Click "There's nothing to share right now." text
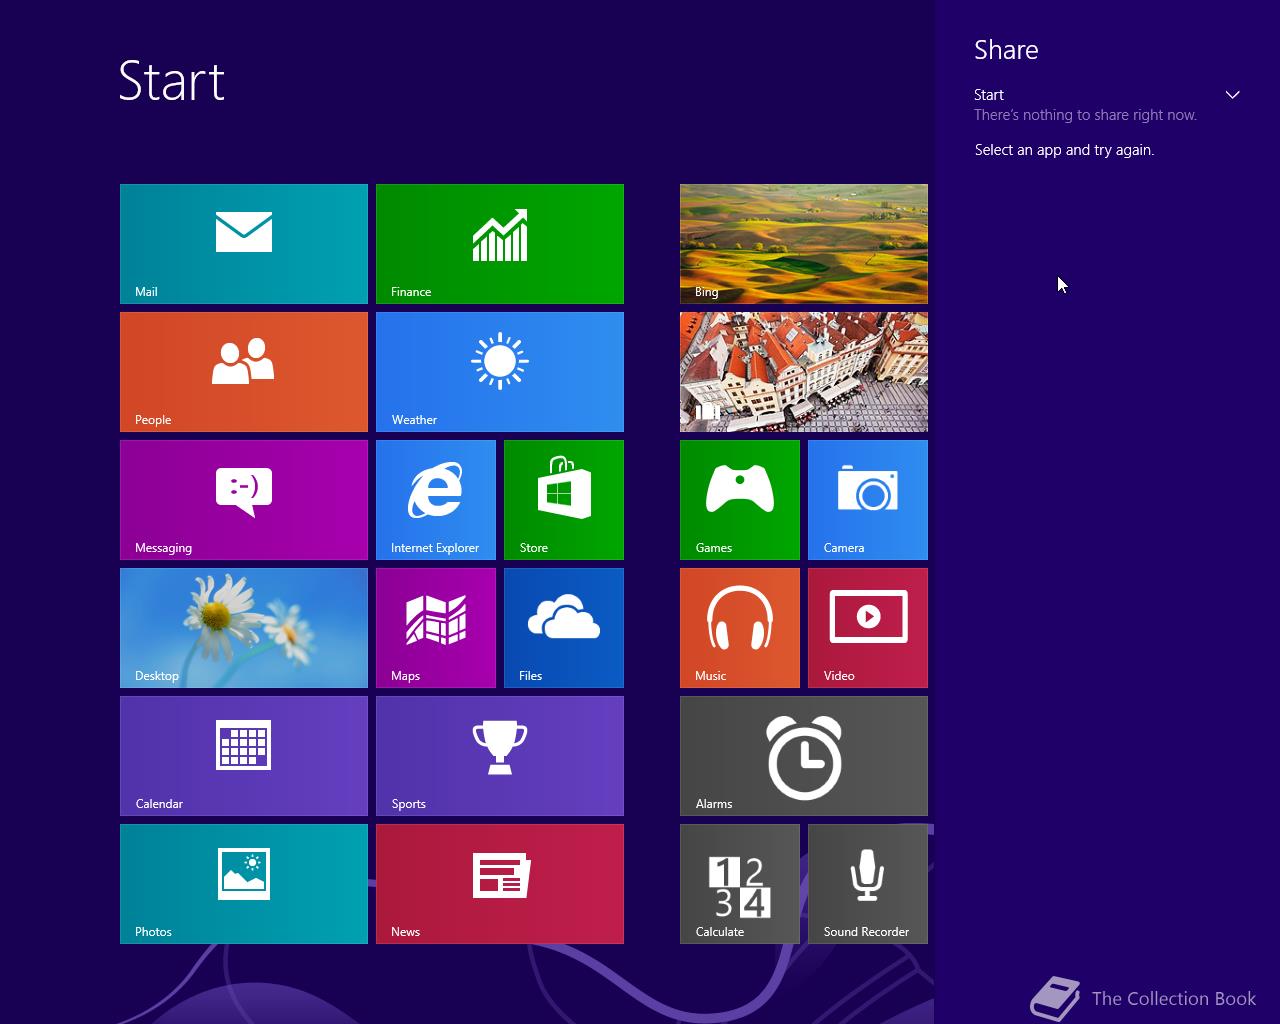This screenshot has width=1280, height=1024. tap(1085, 115)
